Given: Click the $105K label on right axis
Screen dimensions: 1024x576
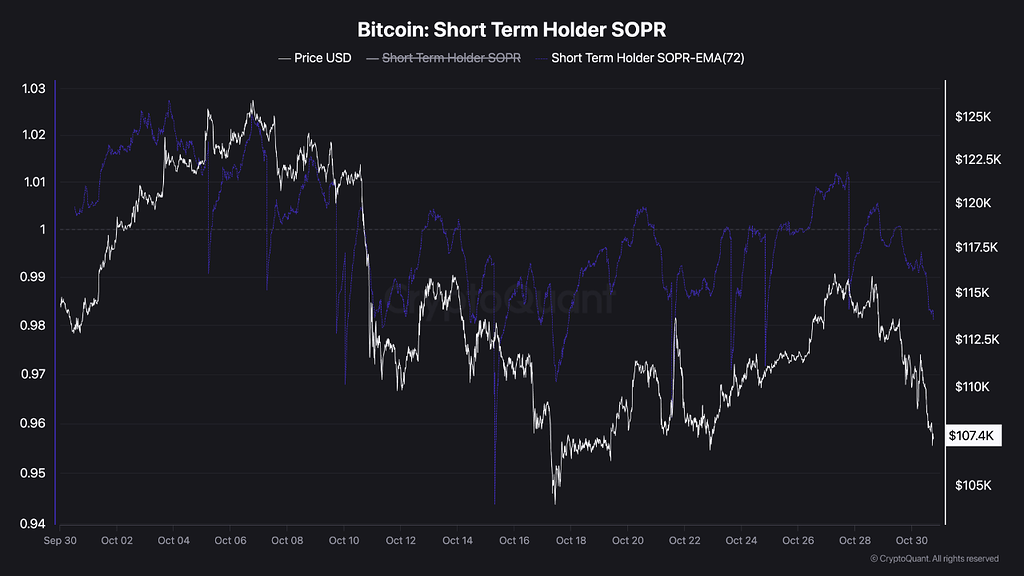Looking at the screenshot, I should click(973, 485).
